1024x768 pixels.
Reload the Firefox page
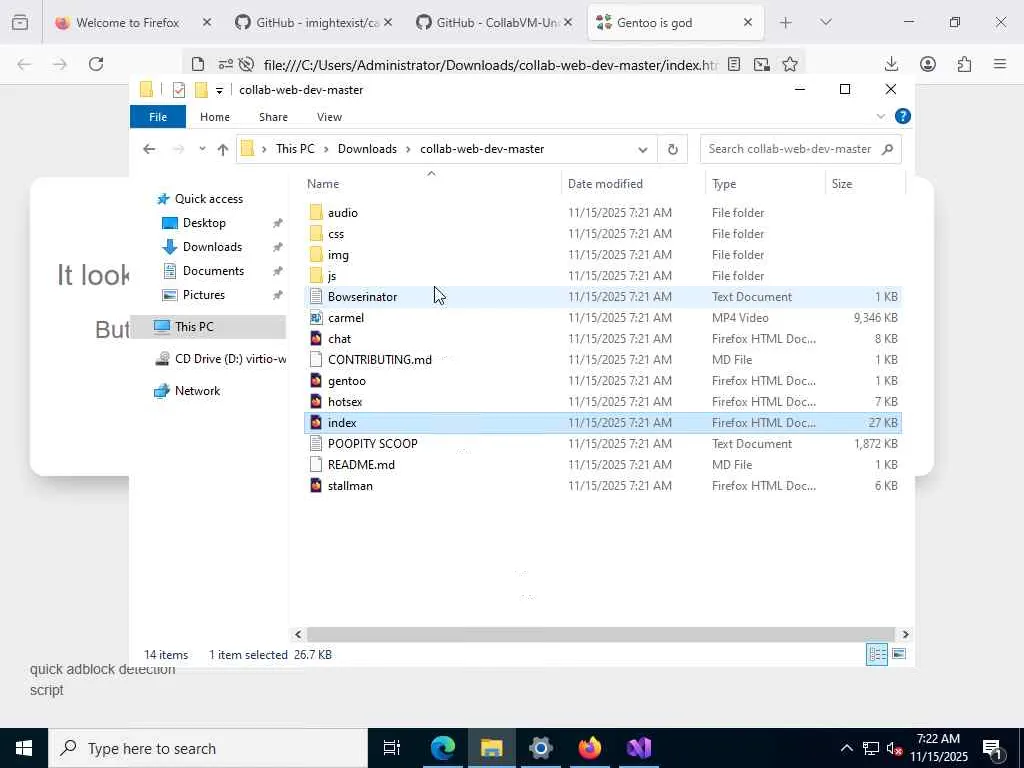tap(96, 64)
